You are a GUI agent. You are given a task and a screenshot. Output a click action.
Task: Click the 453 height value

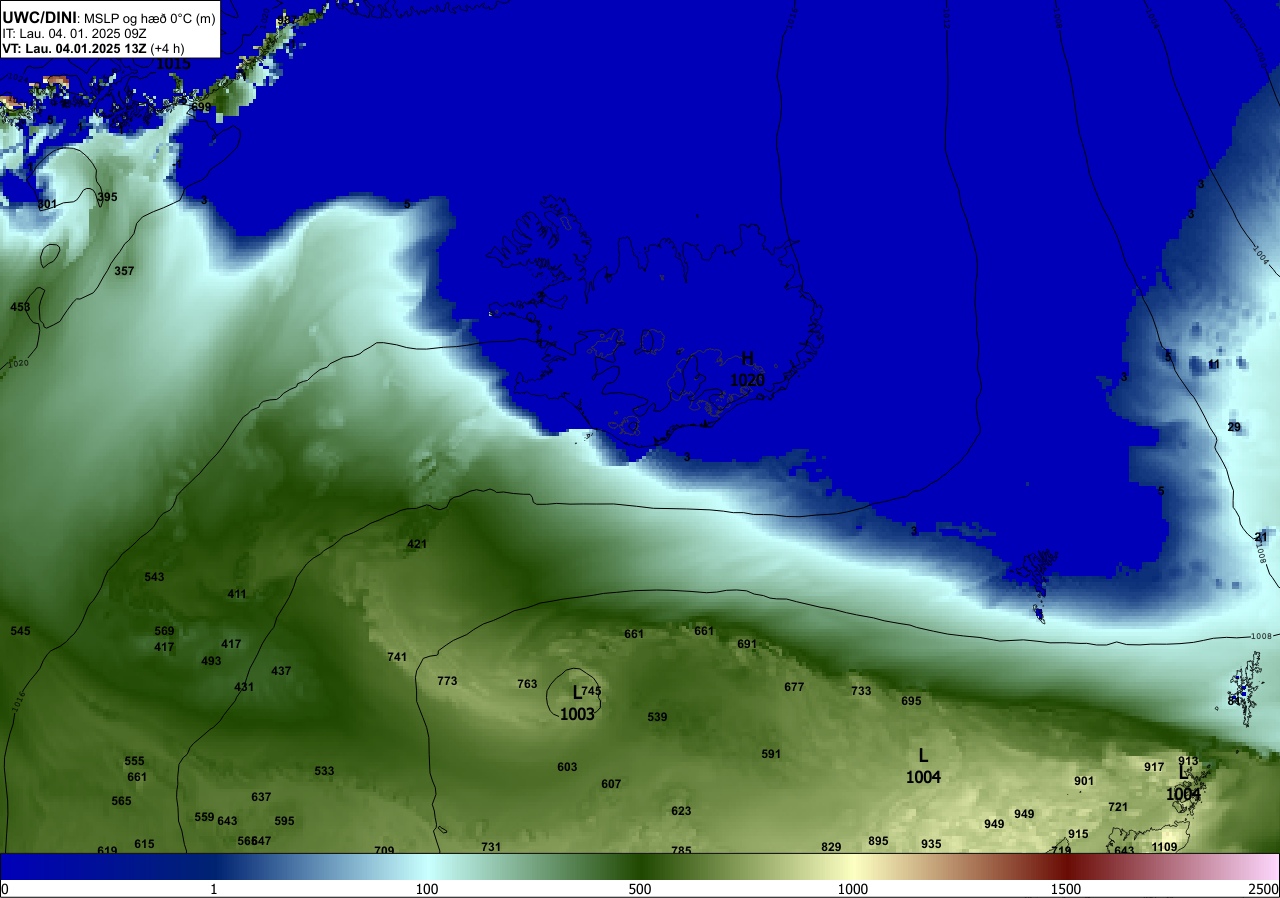click(x=20, y=307)
